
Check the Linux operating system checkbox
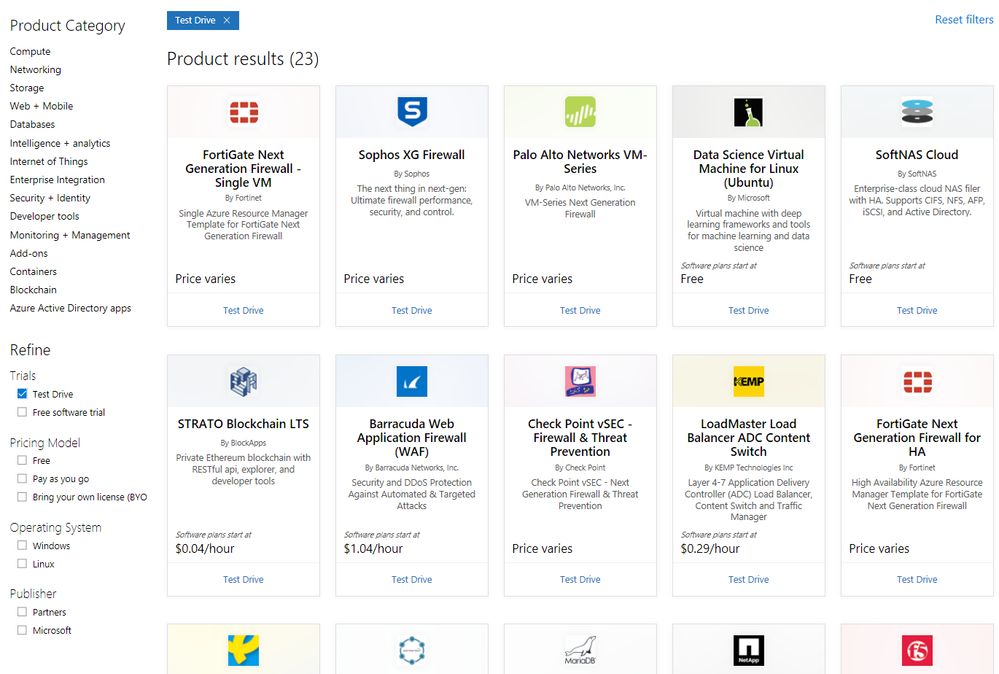pos(22,564)
